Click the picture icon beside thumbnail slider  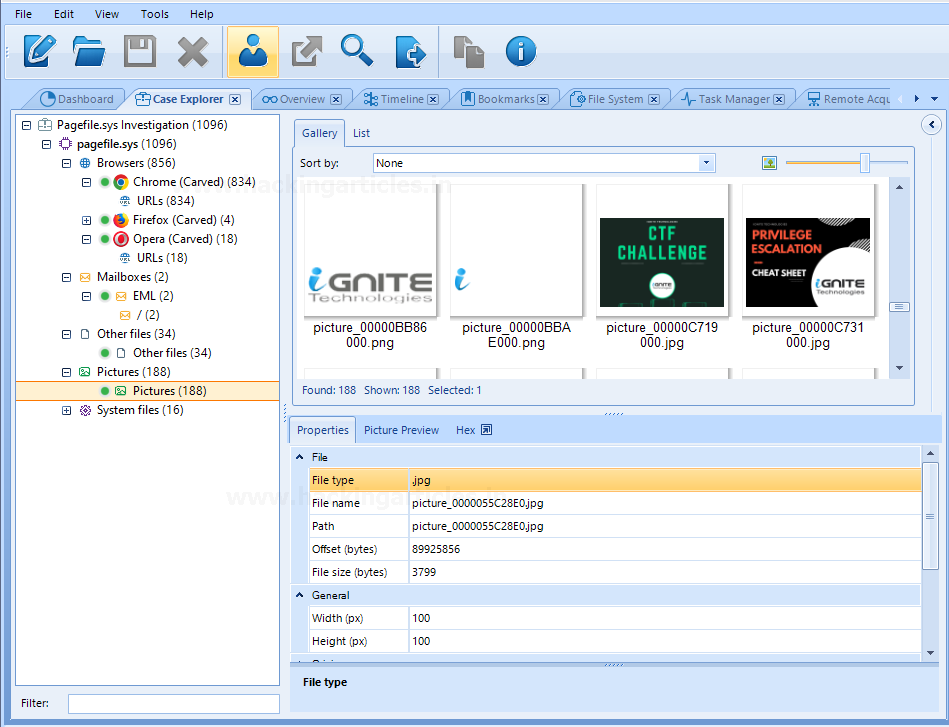click(x=769, y=163)
